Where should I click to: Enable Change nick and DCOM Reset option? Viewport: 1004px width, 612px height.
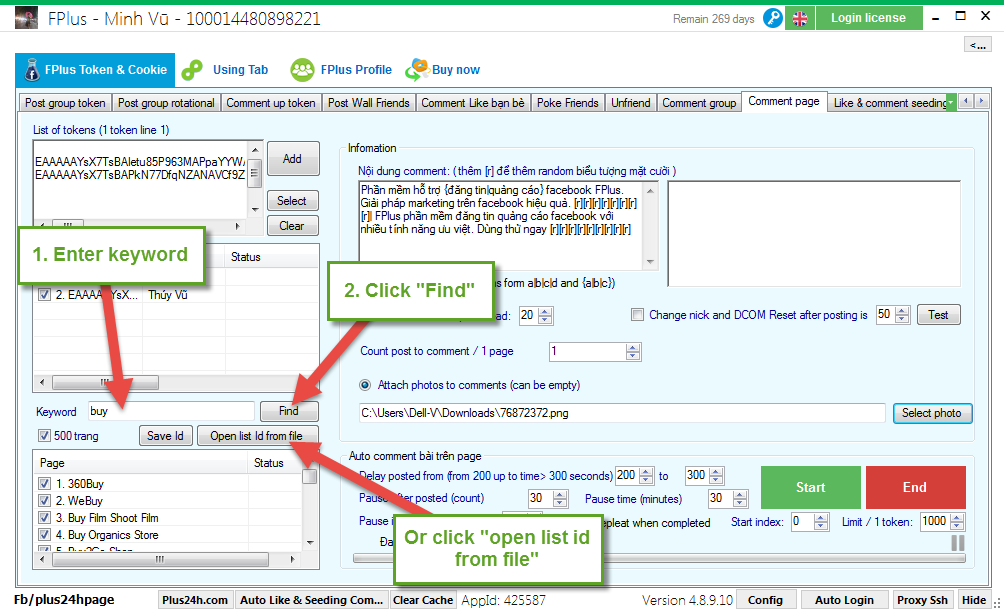coord(638,315)
